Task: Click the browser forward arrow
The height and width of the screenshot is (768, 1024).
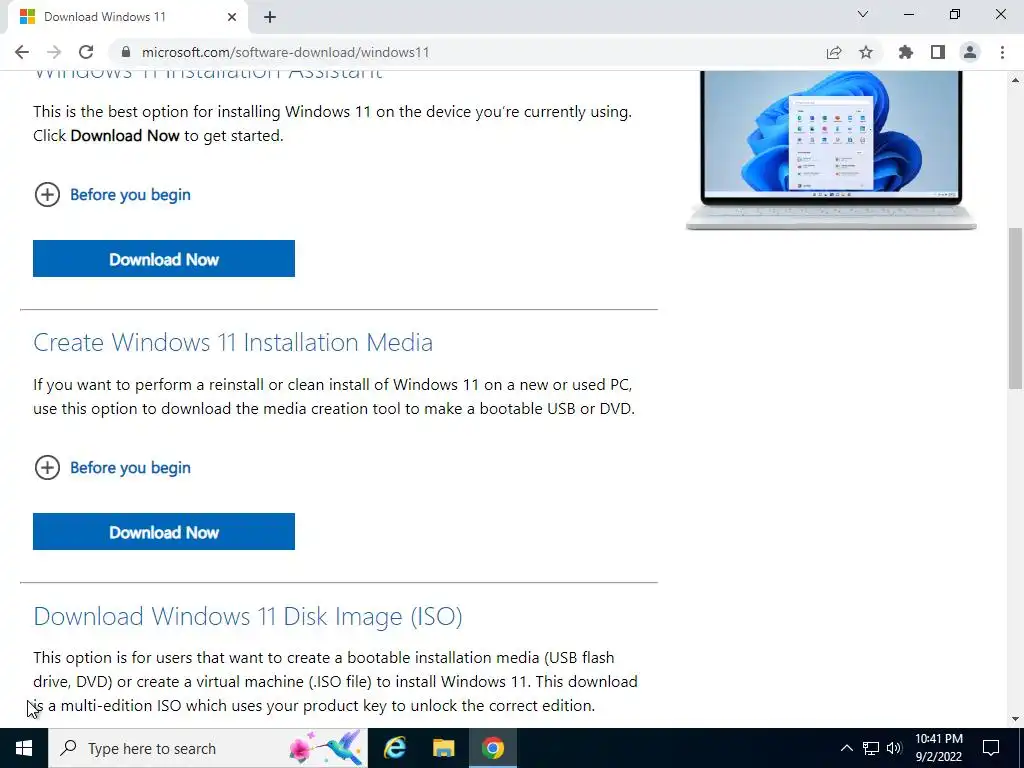Action: 54,52
